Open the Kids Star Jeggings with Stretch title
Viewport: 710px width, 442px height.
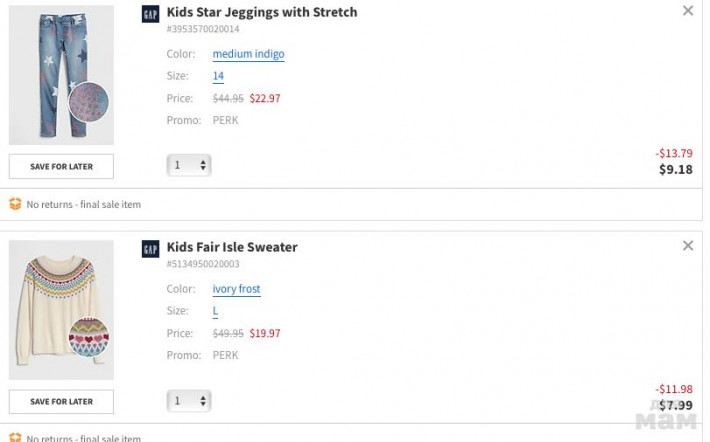point(261,12)
